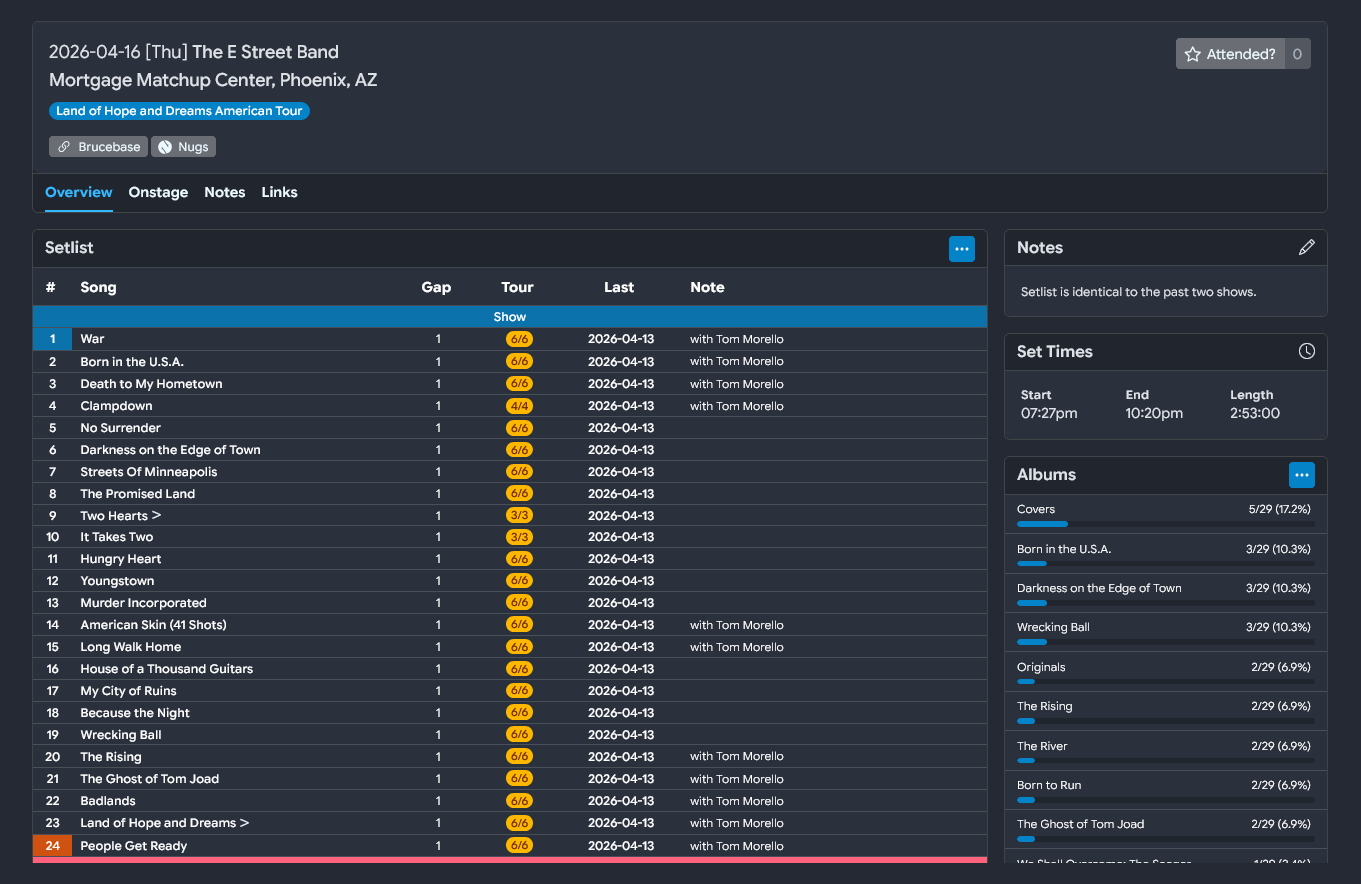Click the pencil edit icon in Notes
The height and width of the screenshot is (884, 1361).
(1306, 248)
